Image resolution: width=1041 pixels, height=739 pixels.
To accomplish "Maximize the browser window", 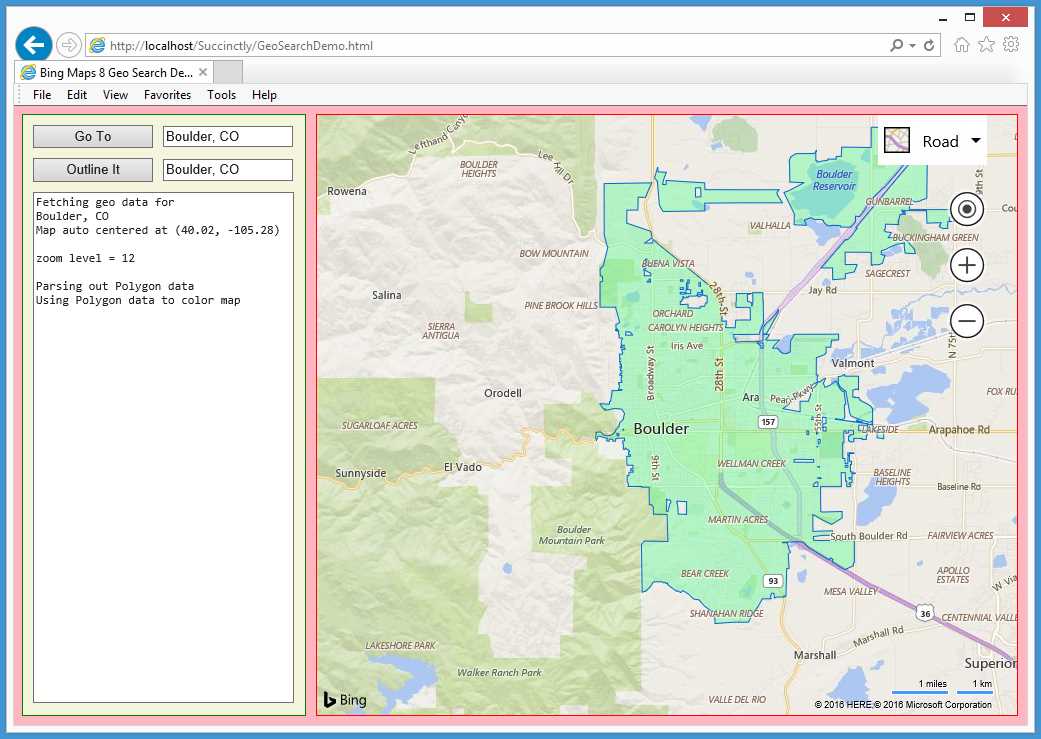I will point(970,17).
